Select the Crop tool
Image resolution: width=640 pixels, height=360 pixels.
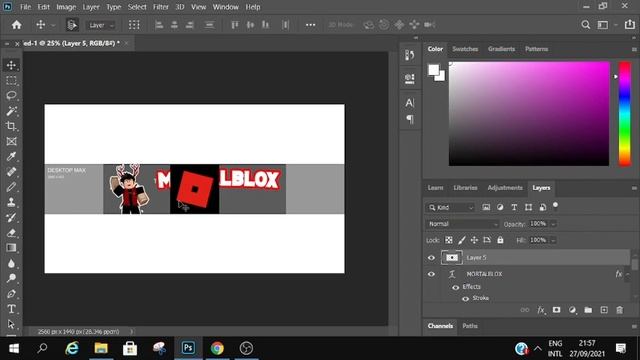11,126
